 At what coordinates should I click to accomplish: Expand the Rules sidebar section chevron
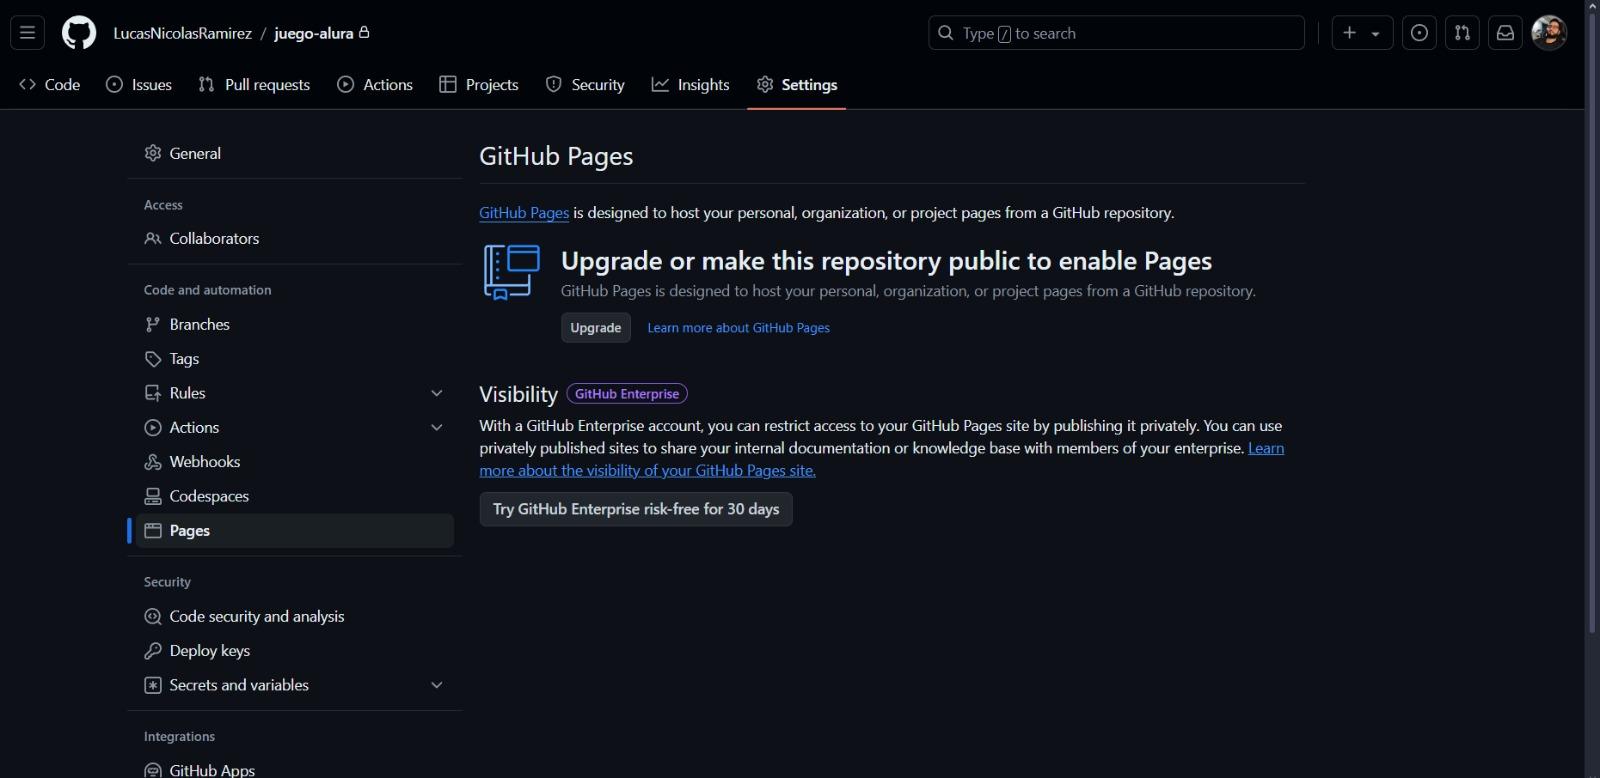click(x=437, y=393)
